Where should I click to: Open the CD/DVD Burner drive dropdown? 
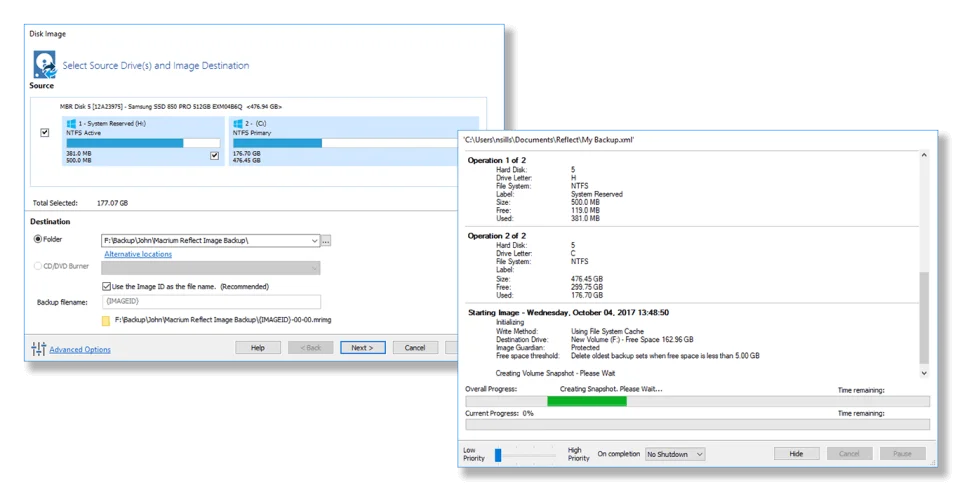[314, 268]
